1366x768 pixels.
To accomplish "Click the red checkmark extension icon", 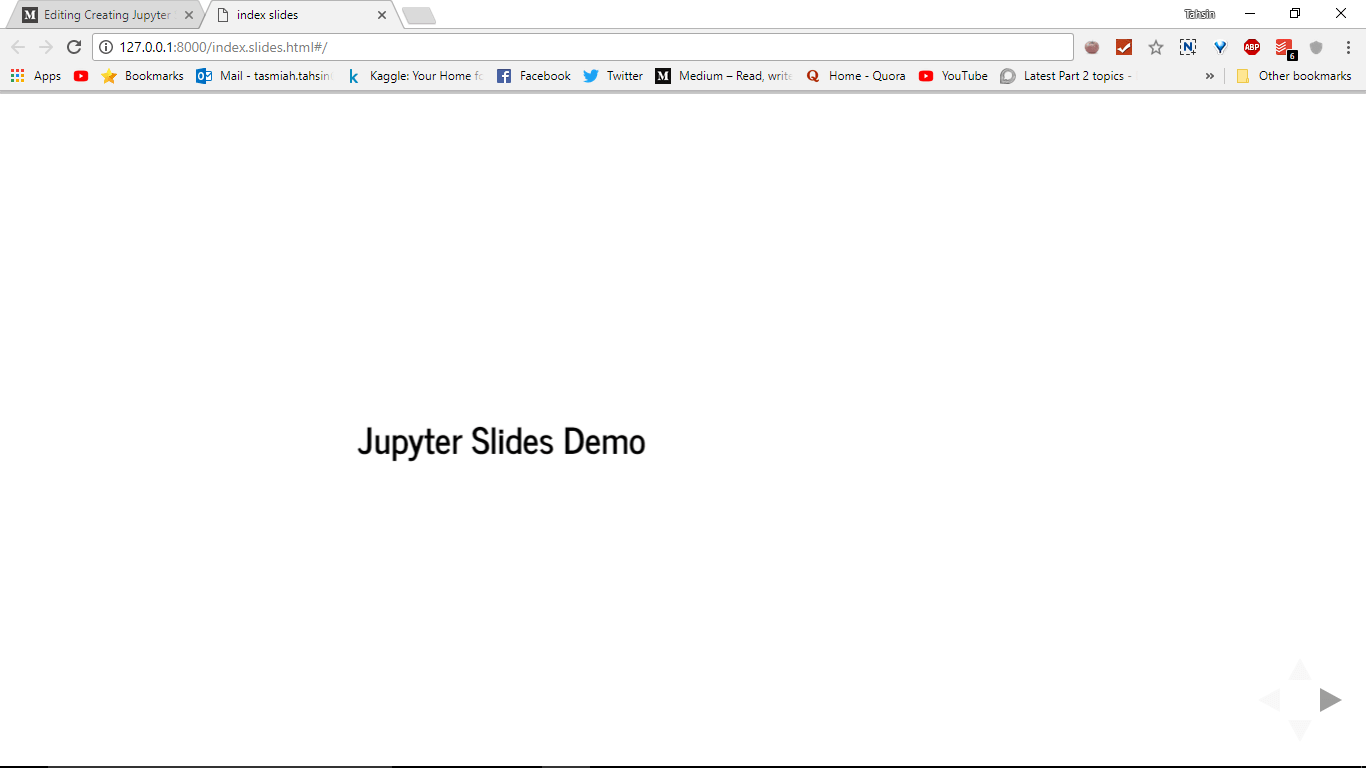I will (x=1124, y=47).
